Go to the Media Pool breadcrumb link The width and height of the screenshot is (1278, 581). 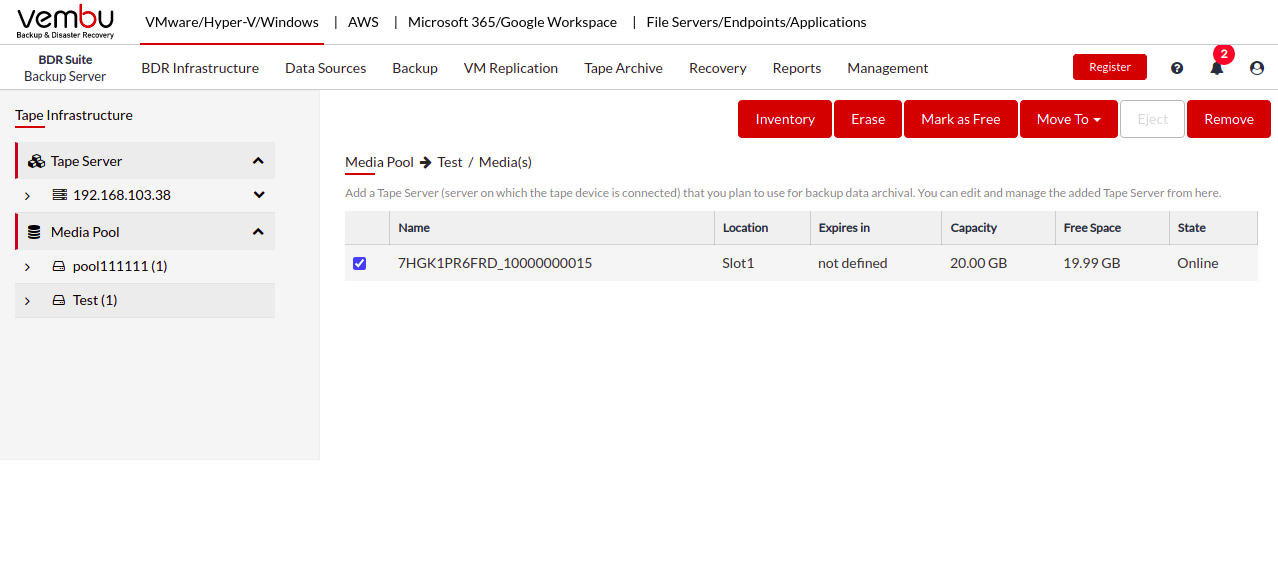pos(379,162)
